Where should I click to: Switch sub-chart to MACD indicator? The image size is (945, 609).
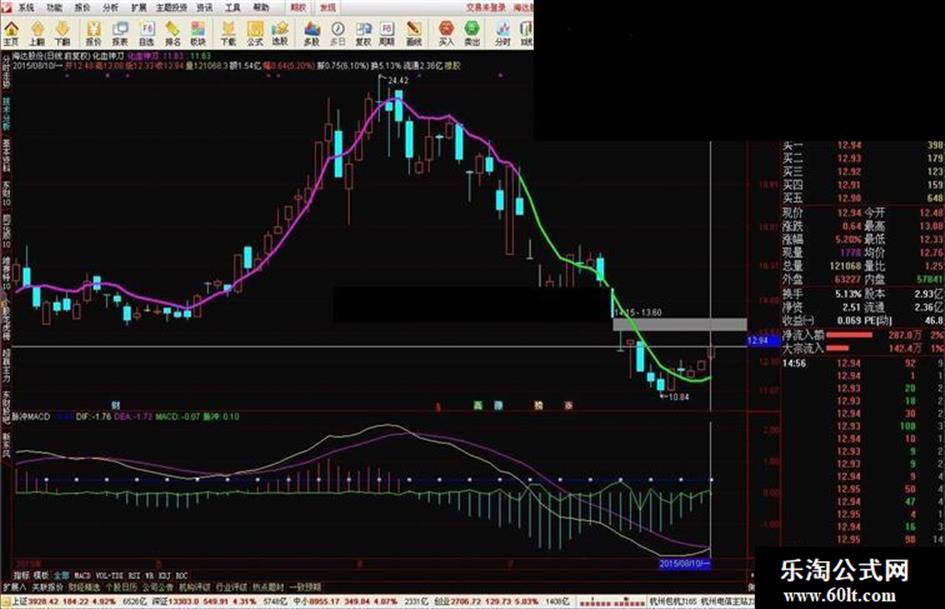point(82,576)
